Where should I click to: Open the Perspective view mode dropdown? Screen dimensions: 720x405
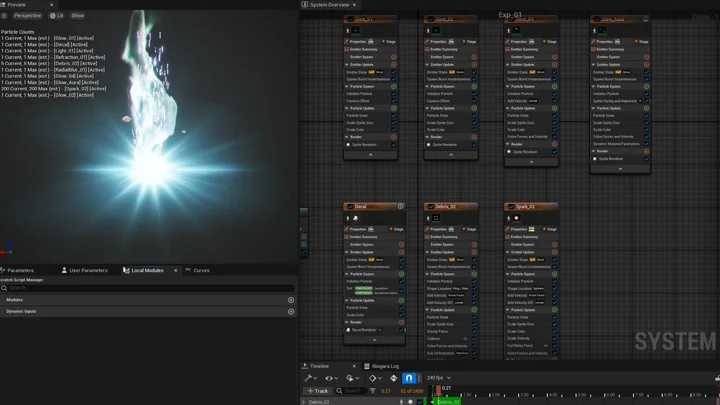[x=27, y=16]
